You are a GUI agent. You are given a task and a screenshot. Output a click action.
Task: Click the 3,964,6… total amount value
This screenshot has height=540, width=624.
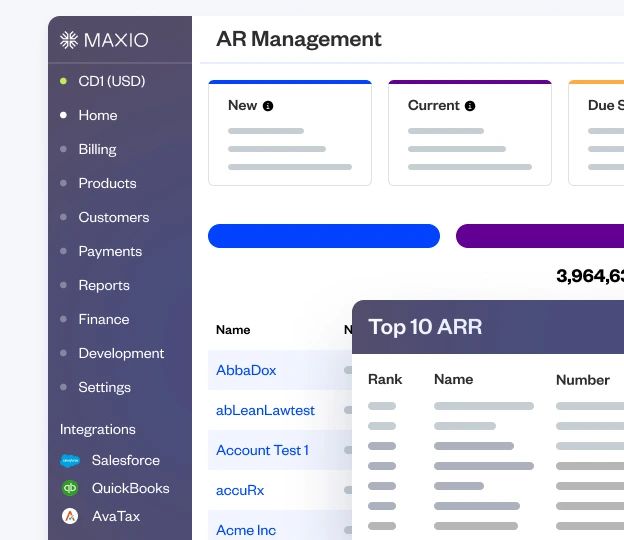coord(590,276)
